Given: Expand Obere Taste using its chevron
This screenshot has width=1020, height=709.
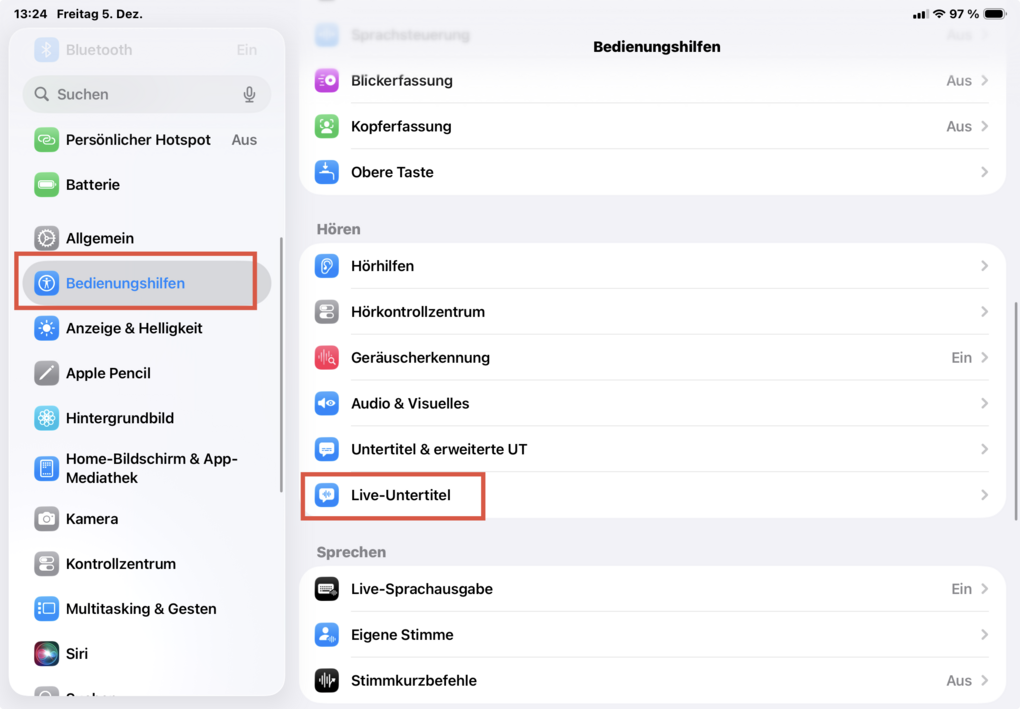Looking at the screenshot, I should click(984, 172).
